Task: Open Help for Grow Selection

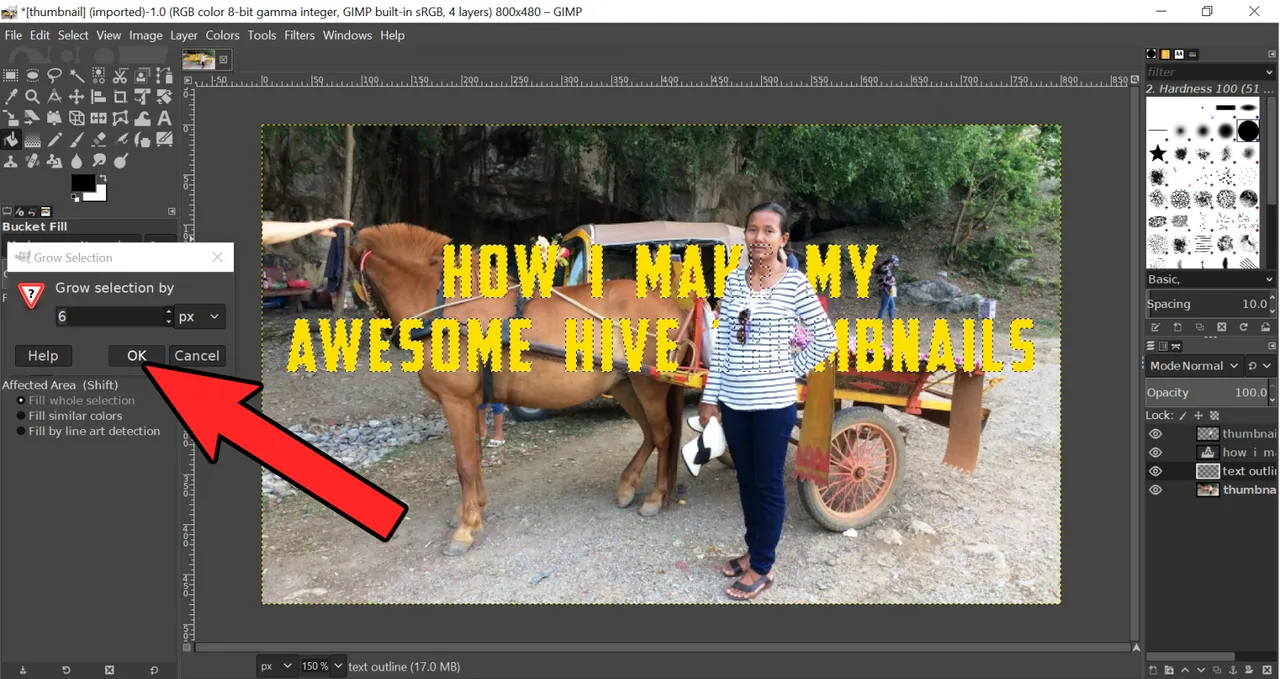Action: [x=43, y=355]
